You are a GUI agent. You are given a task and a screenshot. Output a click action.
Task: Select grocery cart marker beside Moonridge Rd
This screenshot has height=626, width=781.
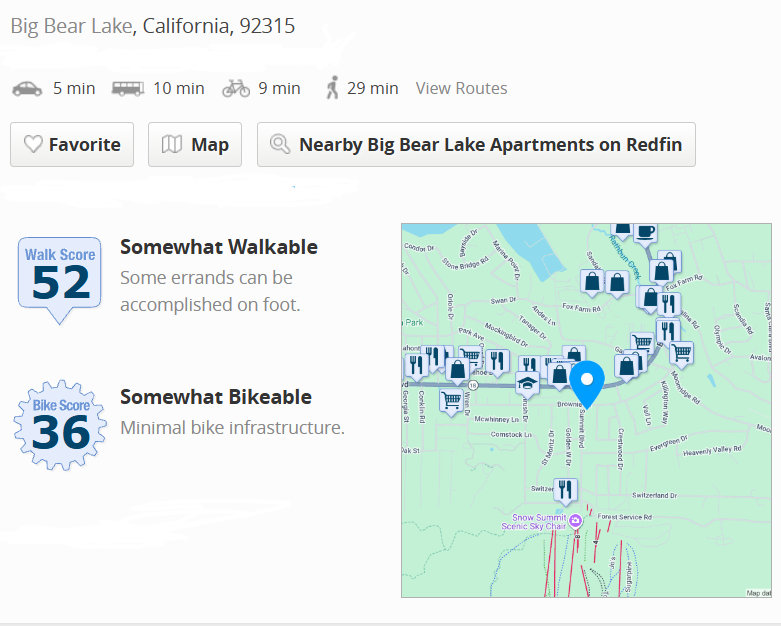click(x=681, y=354)
